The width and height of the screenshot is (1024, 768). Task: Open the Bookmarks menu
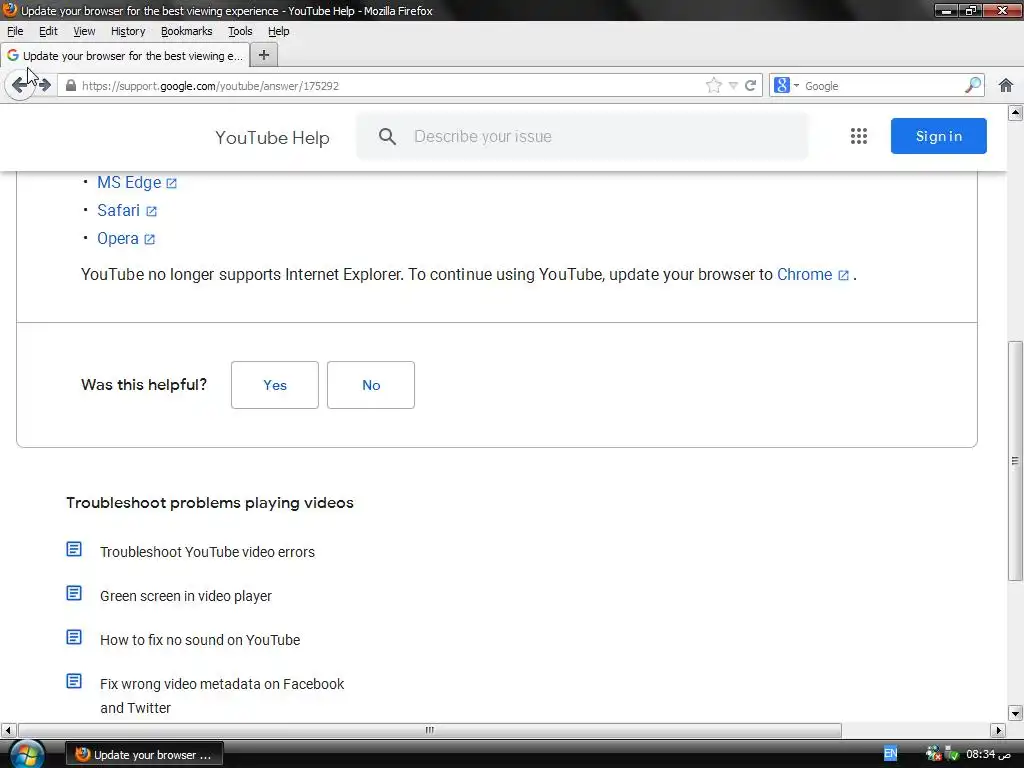click(187, 31)
